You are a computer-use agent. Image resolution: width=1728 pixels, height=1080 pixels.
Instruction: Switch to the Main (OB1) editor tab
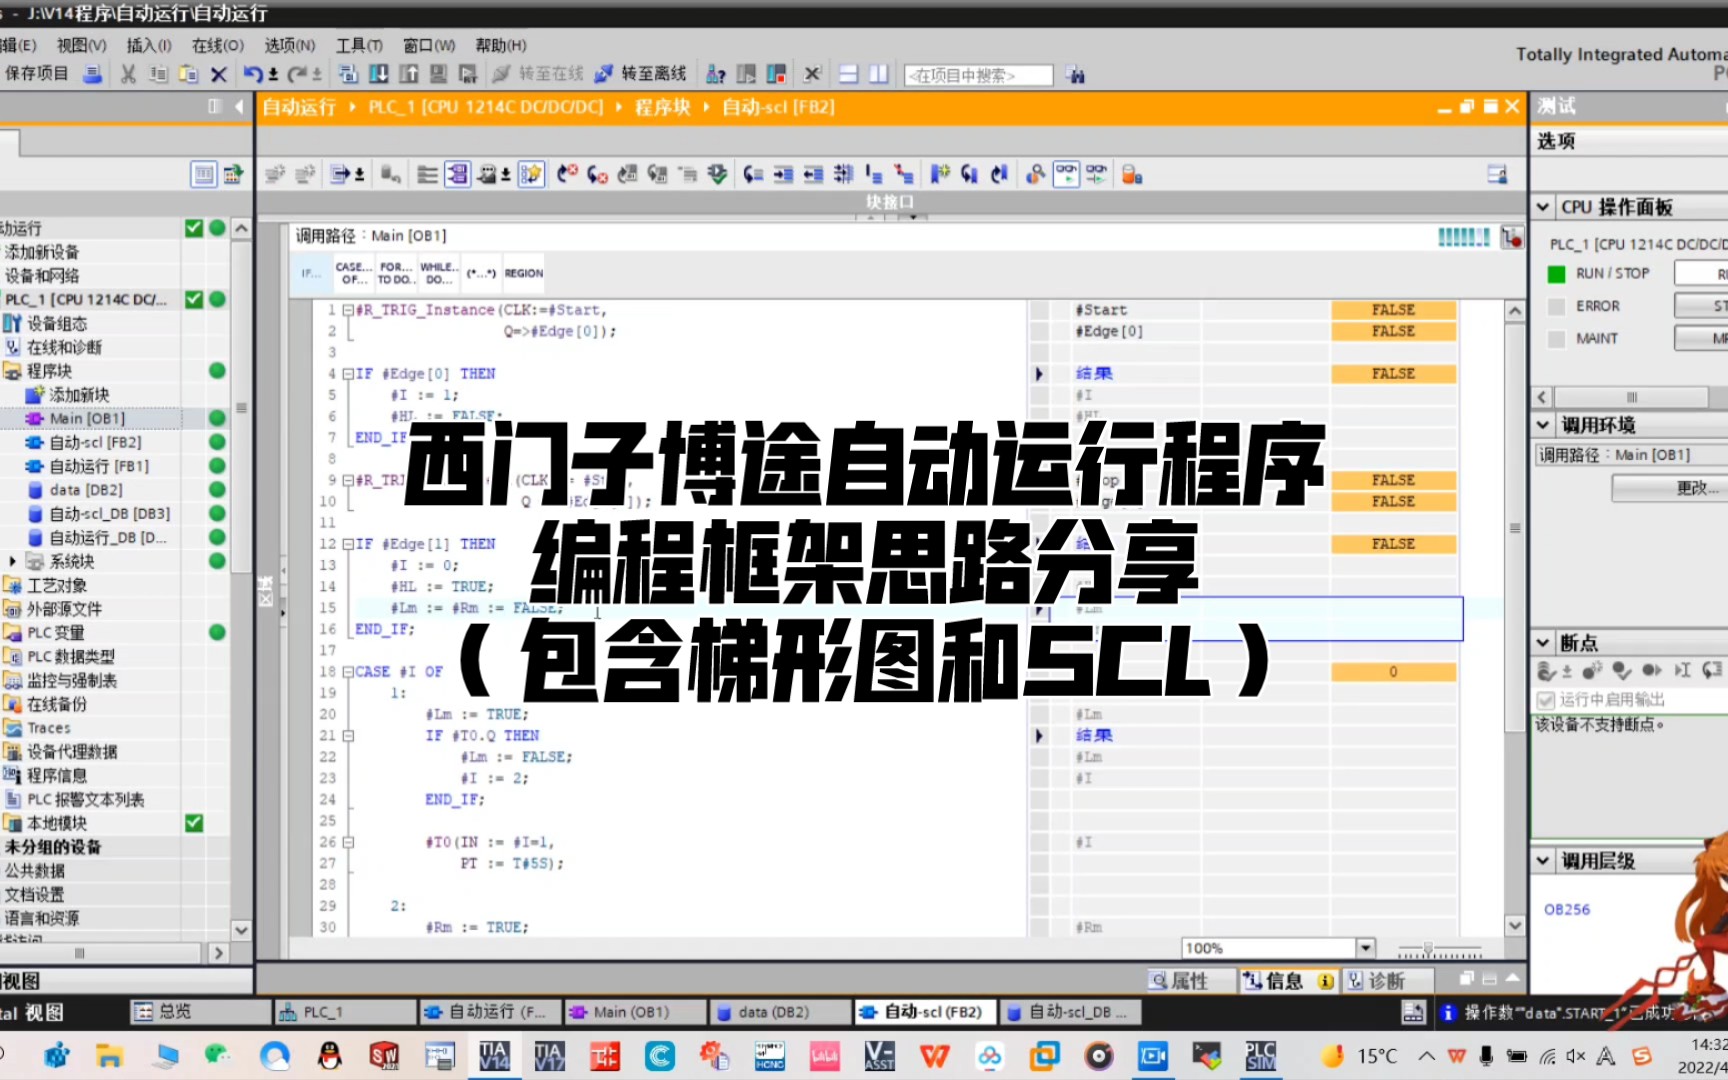click(x=637, y=1012)
